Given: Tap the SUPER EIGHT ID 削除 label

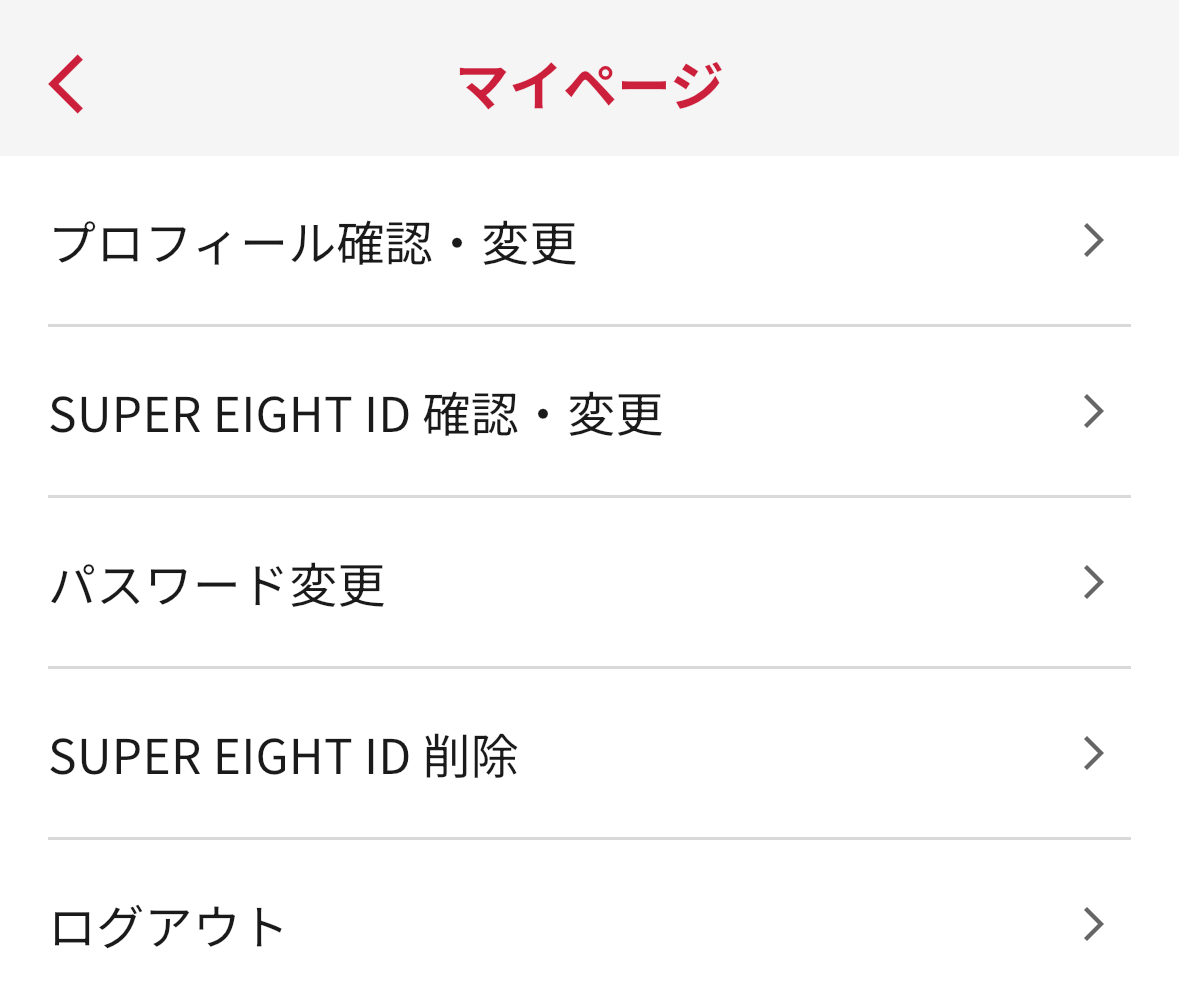Looking at the screenshot, I should tap(283, 756).
